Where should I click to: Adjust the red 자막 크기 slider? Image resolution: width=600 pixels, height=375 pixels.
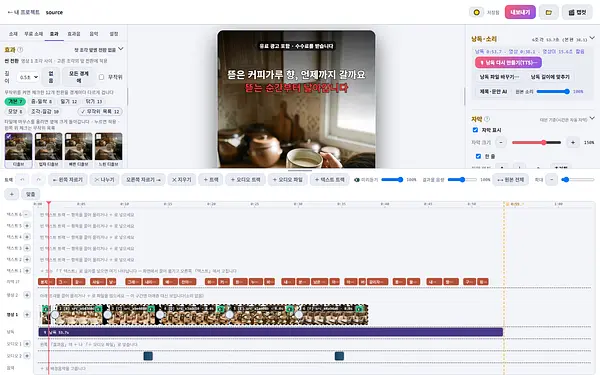536,142
